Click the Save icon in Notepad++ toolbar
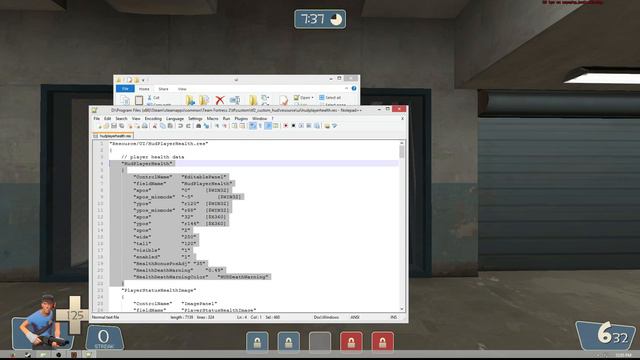The width and height of the screenshot is (640, 360). [114, 126]
